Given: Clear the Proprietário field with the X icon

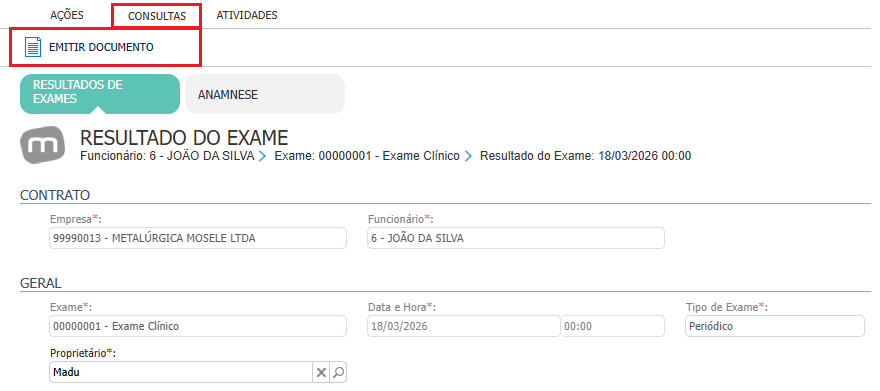Looking at the screenshot, I should pos(321,372).
